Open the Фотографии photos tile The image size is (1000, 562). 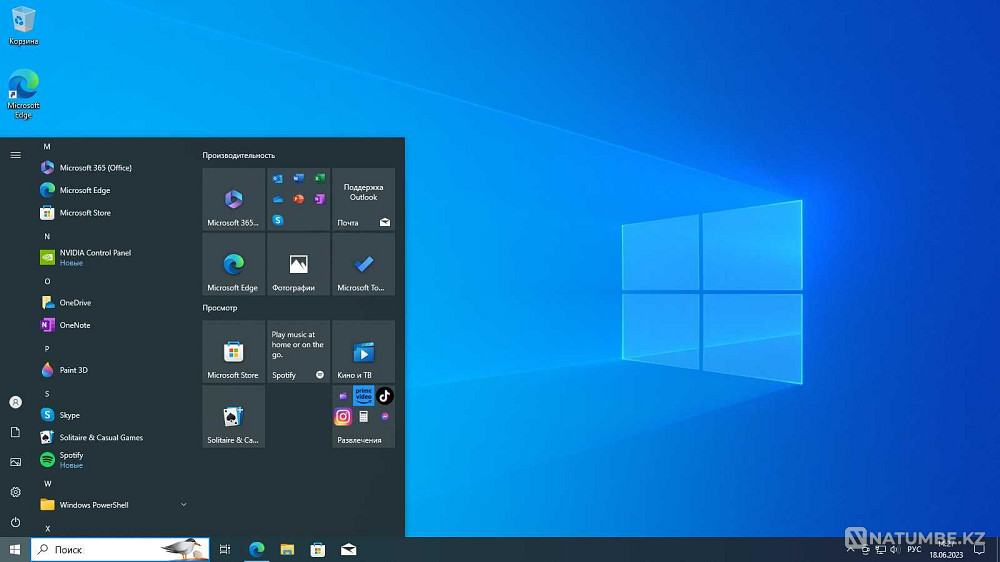point(298,264)
